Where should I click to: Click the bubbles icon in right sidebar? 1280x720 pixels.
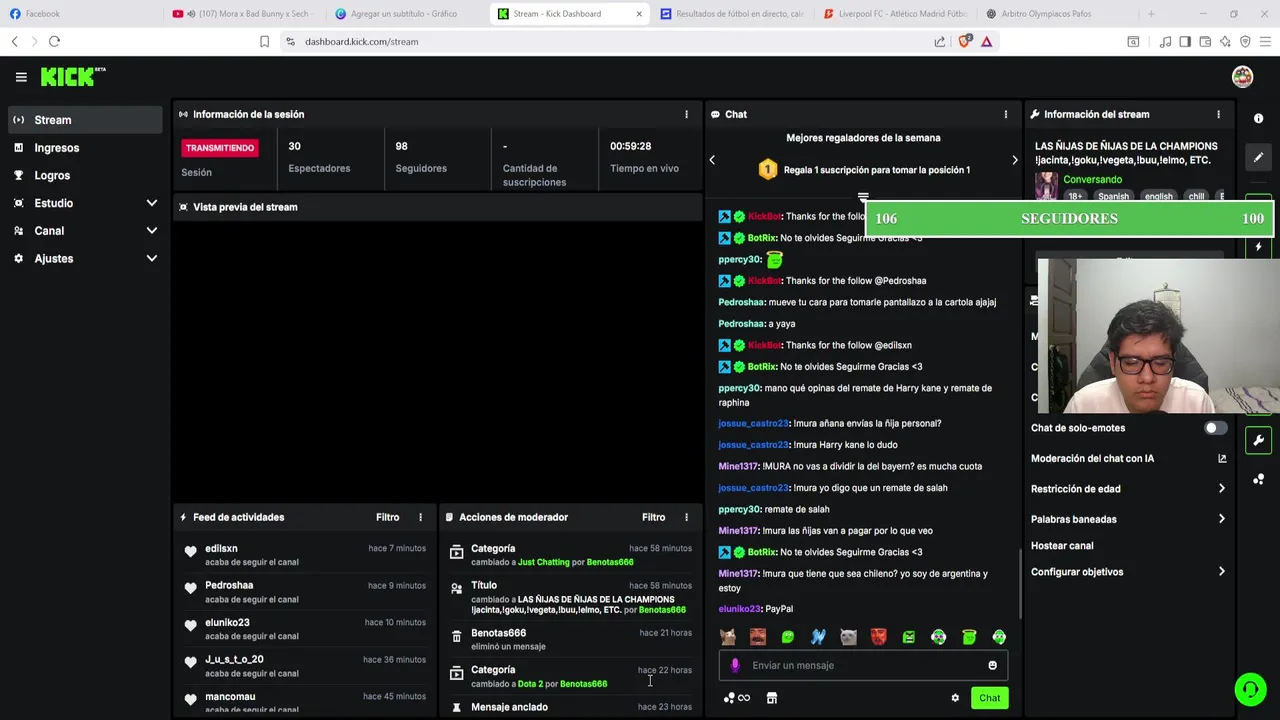click(1258, 479)
